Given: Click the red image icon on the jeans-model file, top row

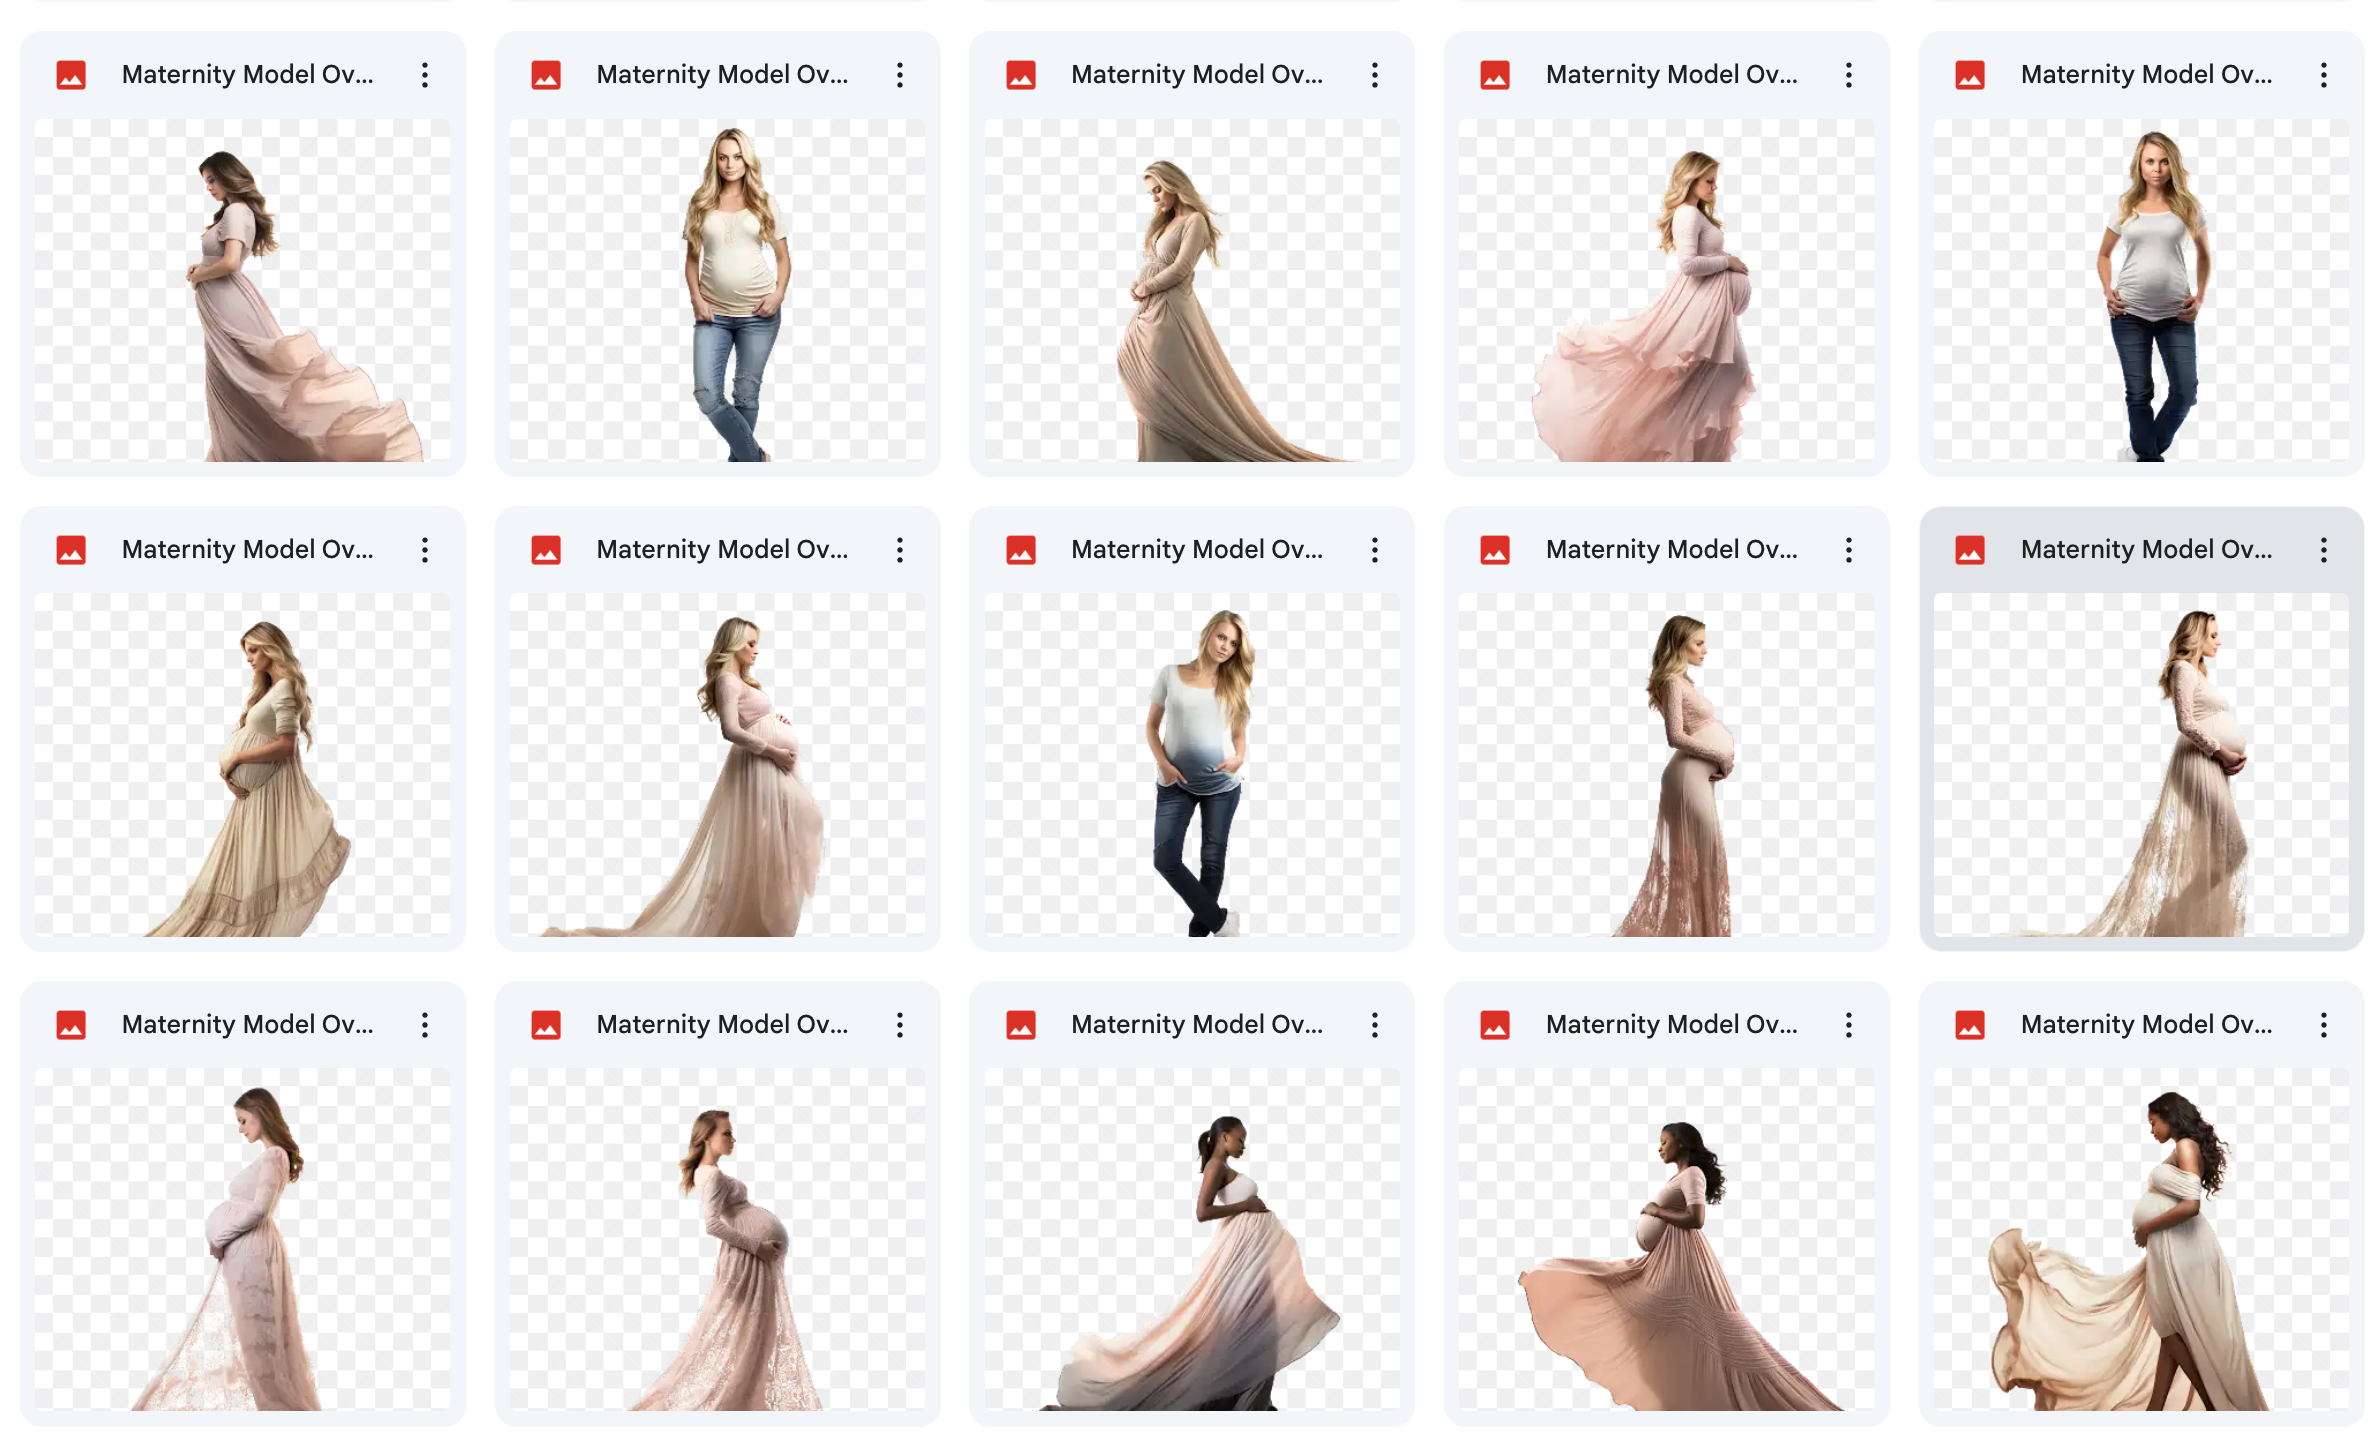Looking at the screenshot, I should point(545,74).
